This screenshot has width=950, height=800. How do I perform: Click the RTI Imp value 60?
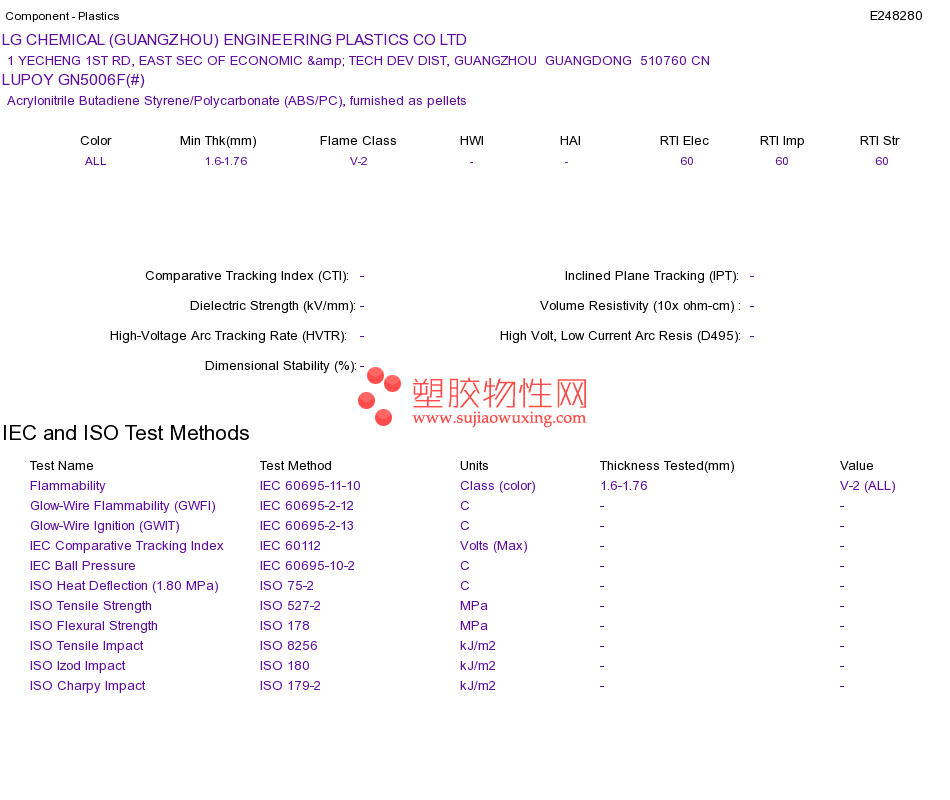coord(782,162)
